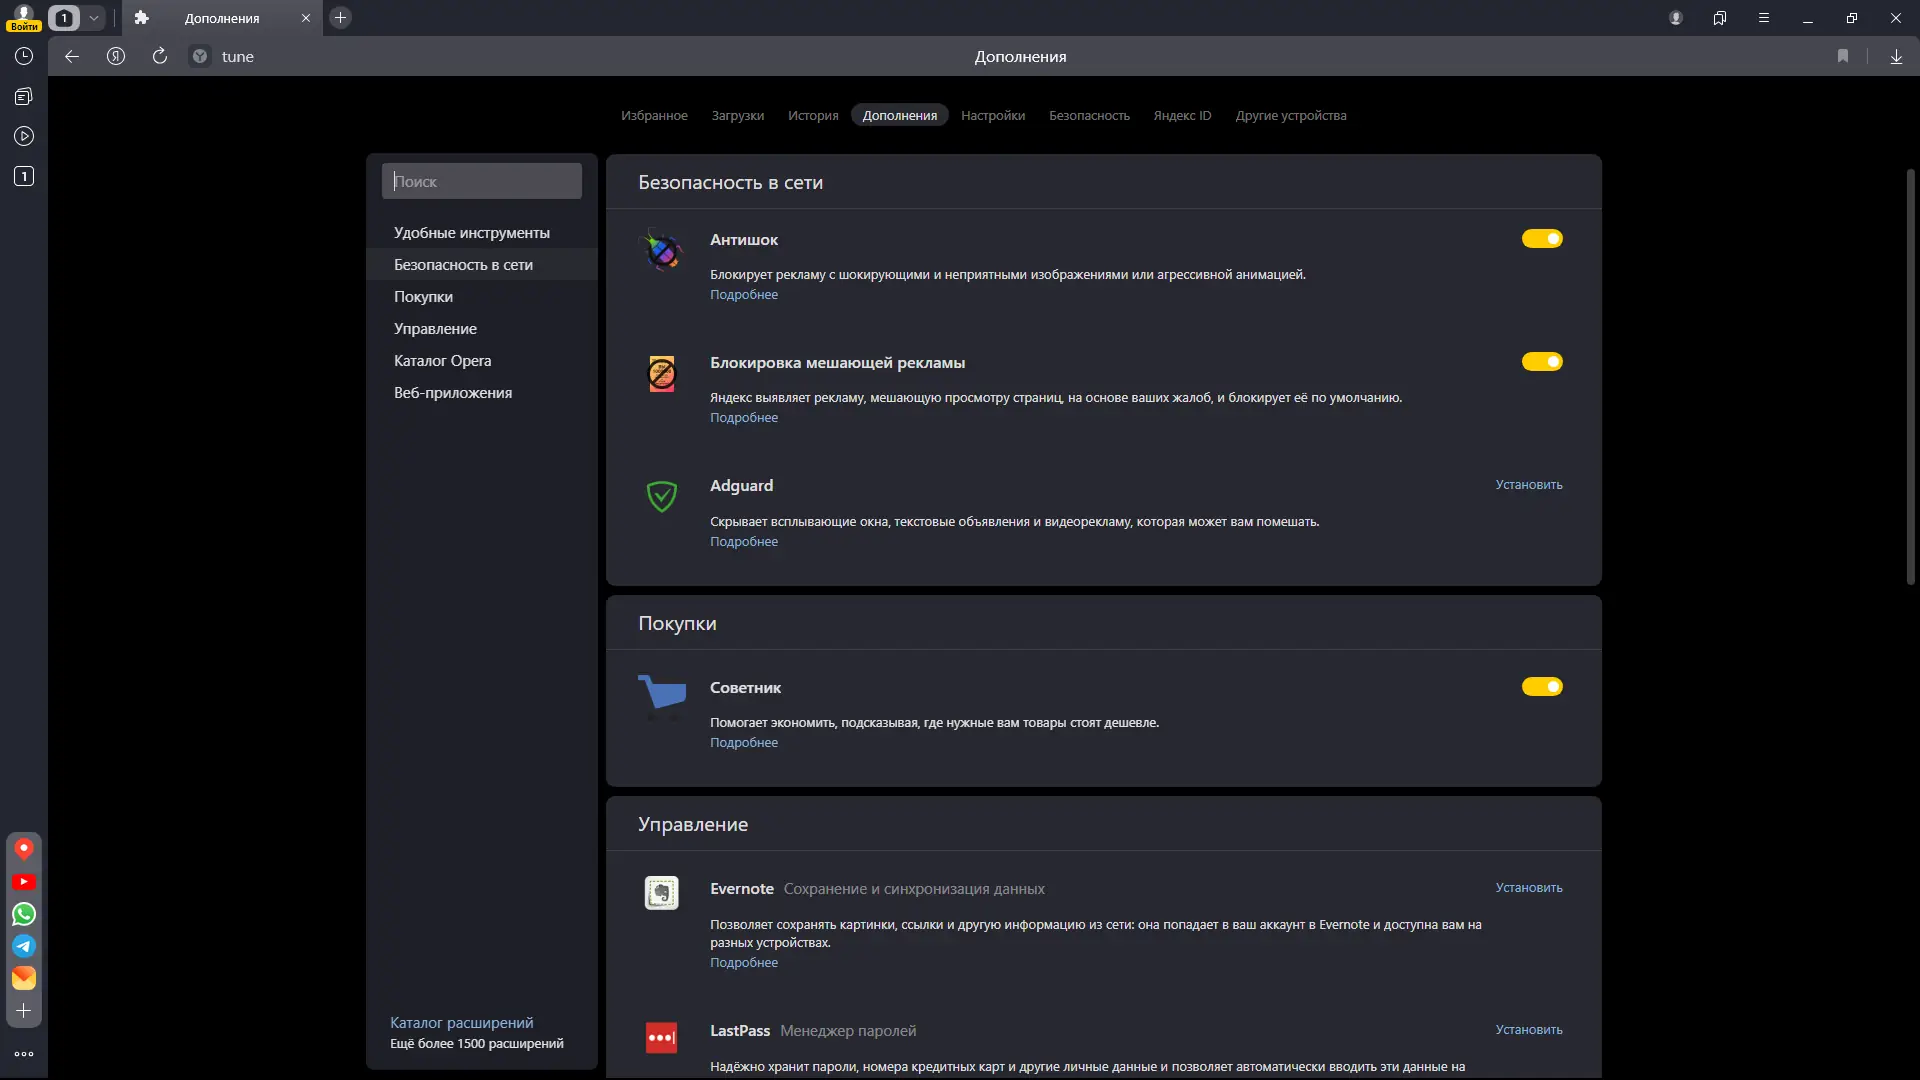The image size is (1920, 1080).
Task: Click the Поиск search field
Action: click(x=482, y=182)
